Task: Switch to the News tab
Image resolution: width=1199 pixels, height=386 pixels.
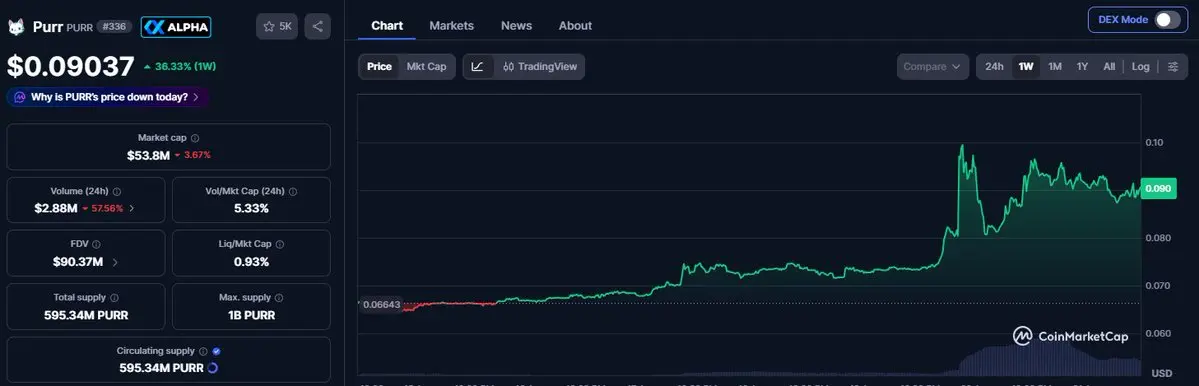Action: coord(516,26)
